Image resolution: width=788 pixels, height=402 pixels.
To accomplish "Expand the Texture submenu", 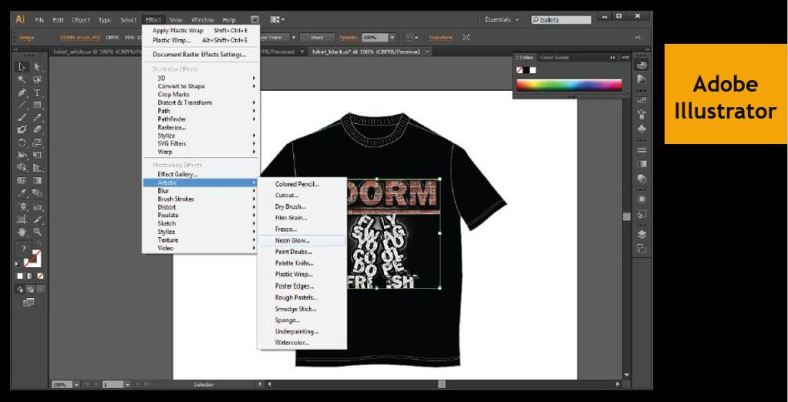I will 200,240.
